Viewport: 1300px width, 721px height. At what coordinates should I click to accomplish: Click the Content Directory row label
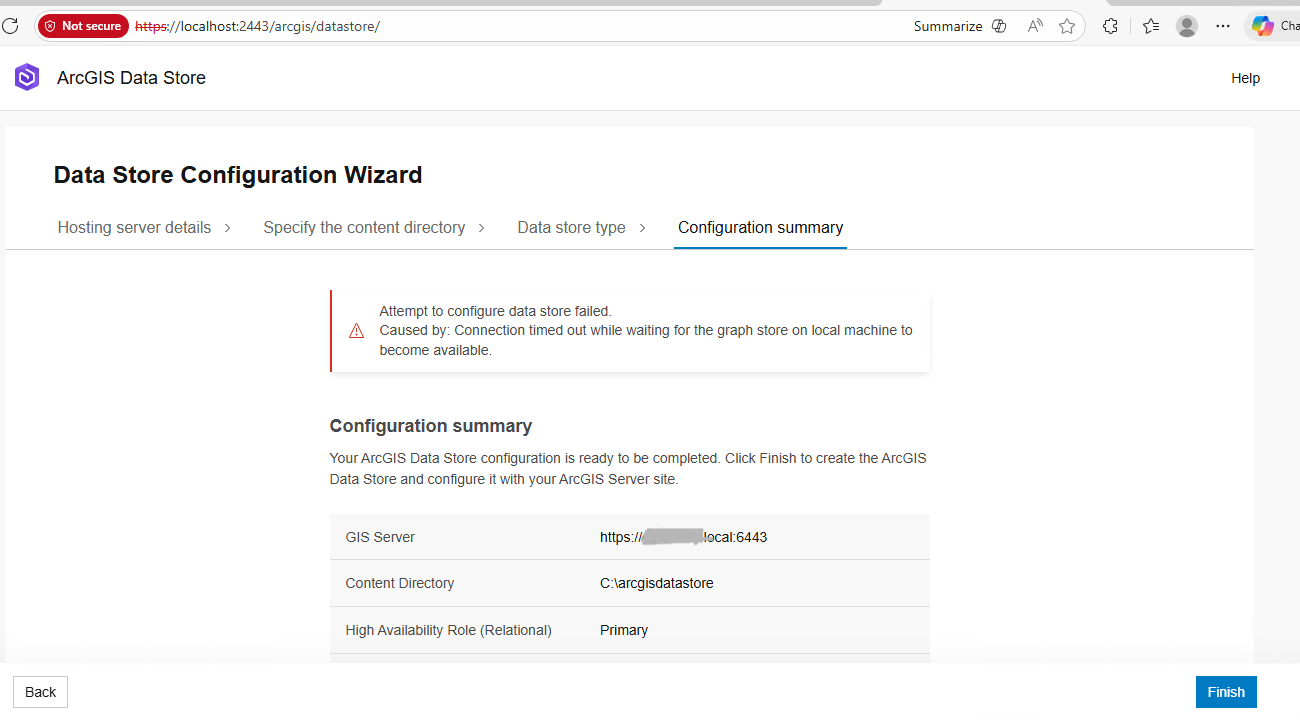pyautogui.click(x=400, y=583)
